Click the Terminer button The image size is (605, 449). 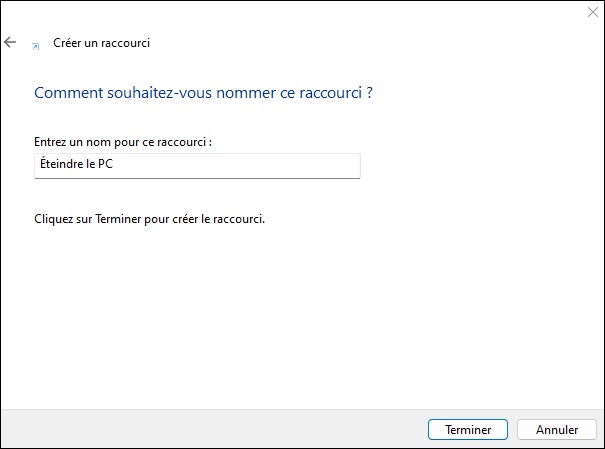468,429
